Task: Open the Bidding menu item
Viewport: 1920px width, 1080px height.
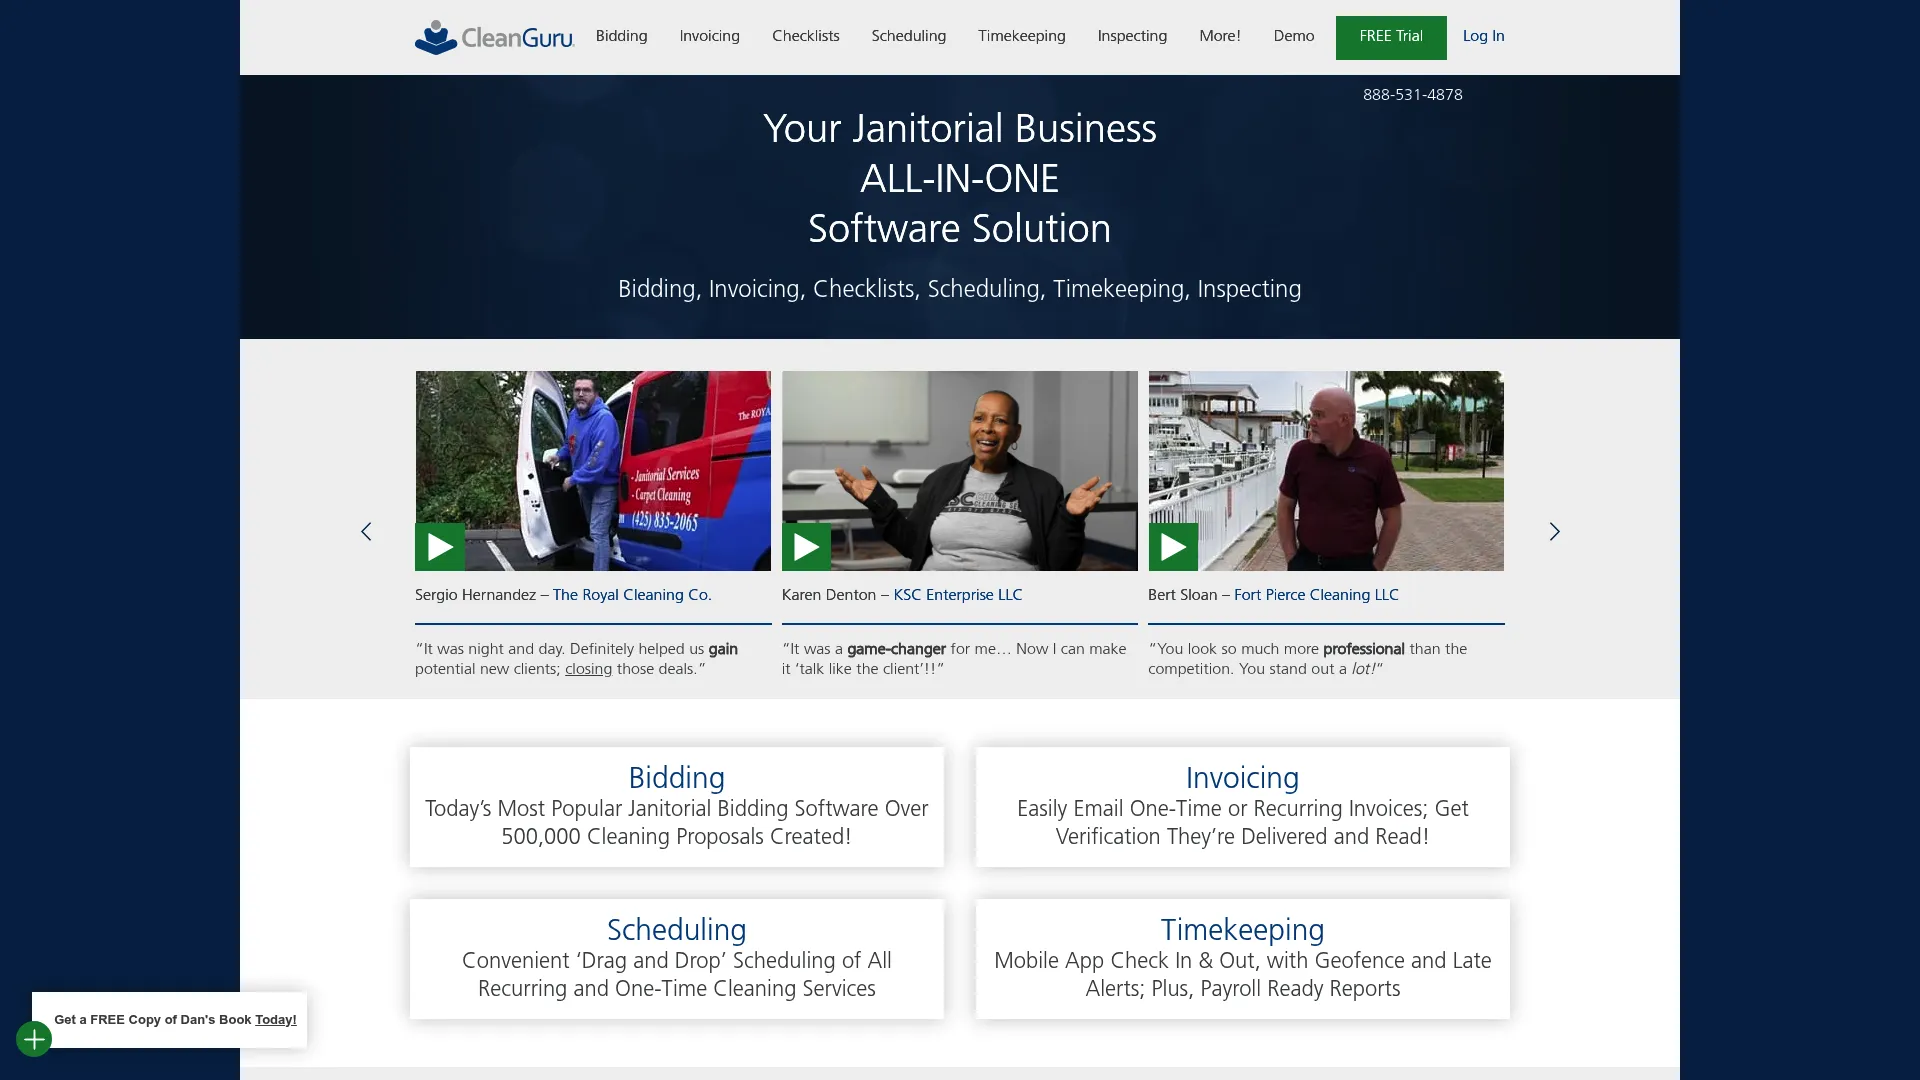Action: tap(621, 36)
